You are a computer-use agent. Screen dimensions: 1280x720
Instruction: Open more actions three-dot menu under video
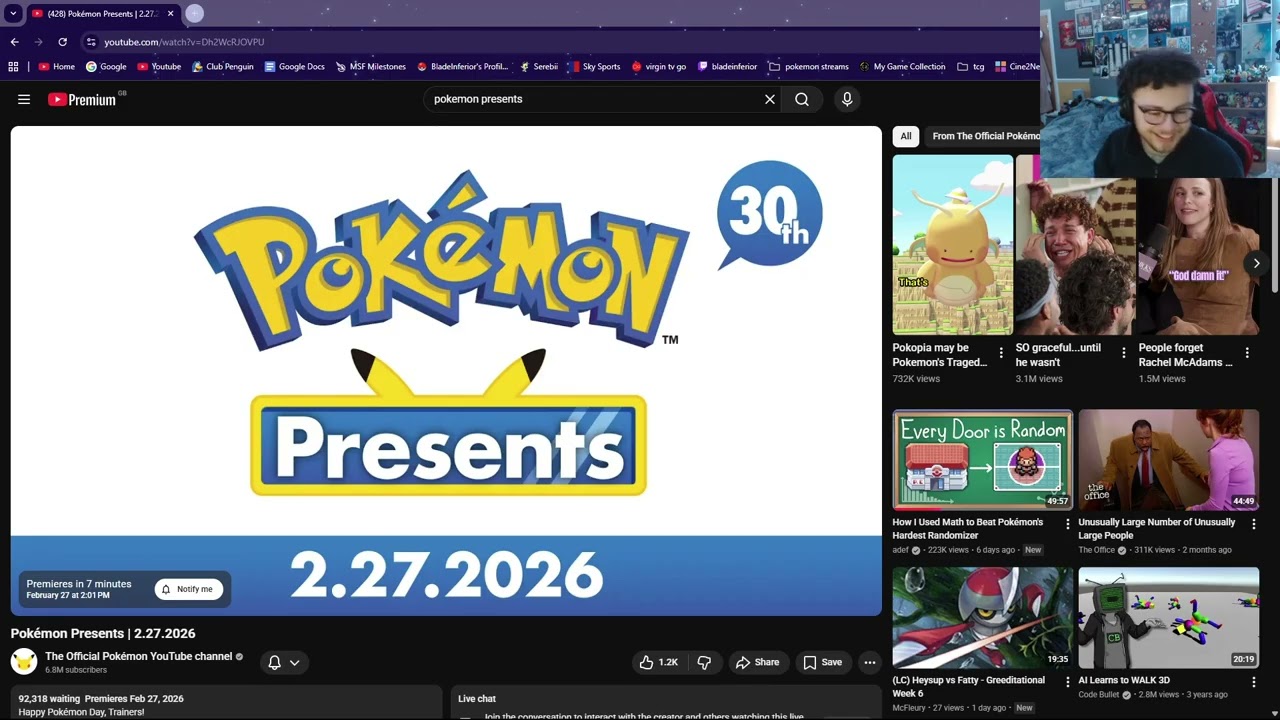(x=870, y=662)
